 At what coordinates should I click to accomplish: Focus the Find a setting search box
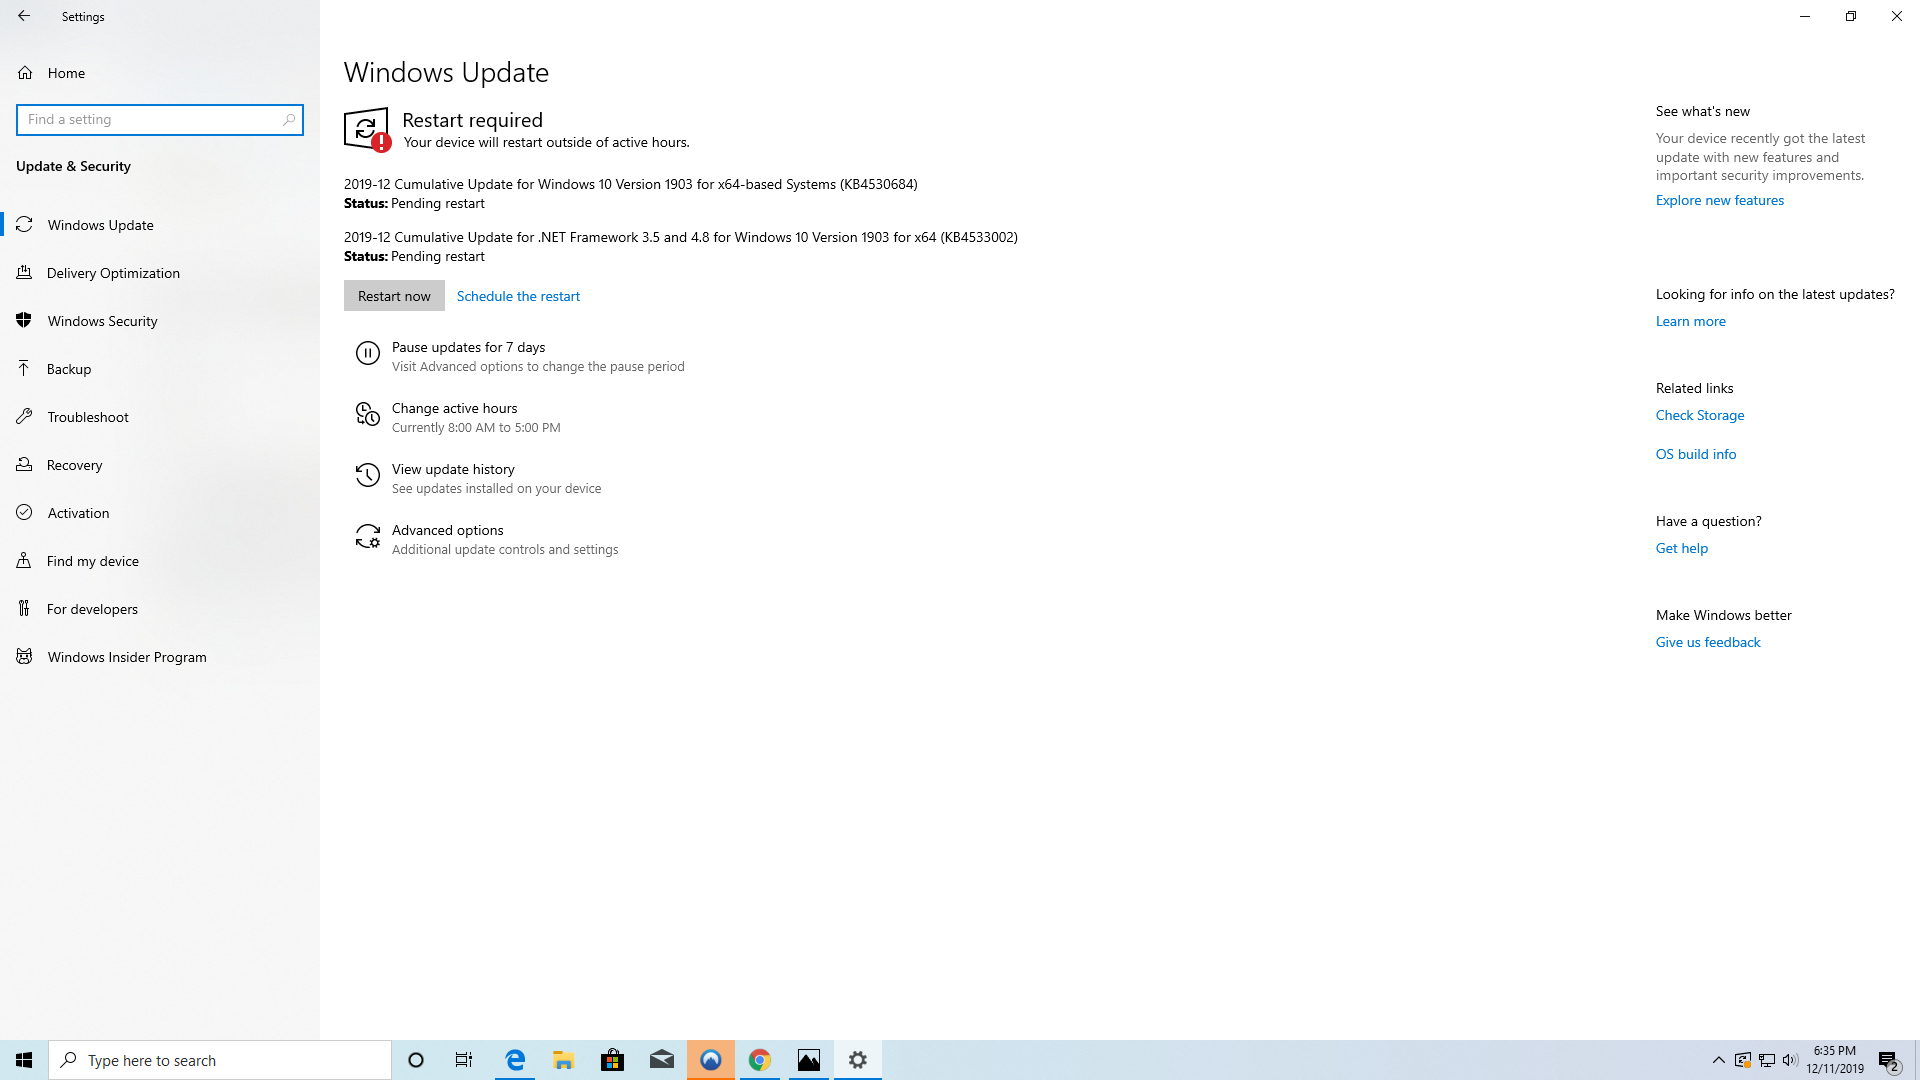point(160,120)
